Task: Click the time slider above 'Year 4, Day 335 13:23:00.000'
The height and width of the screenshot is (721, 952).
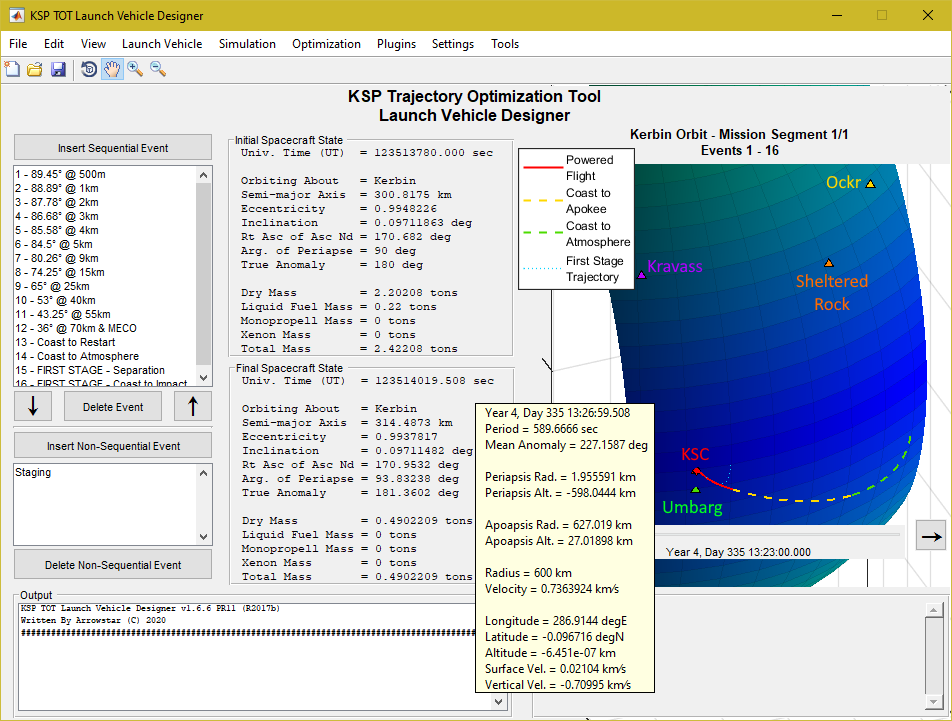Action: [778, 535]
